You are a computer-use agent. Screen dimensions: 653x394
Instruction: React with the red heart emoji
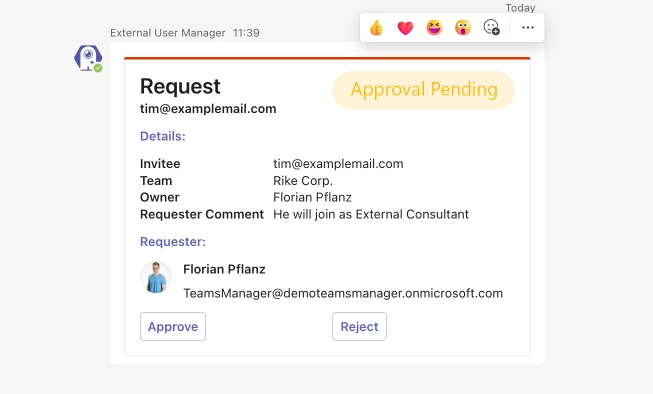(x=405, y=28)
